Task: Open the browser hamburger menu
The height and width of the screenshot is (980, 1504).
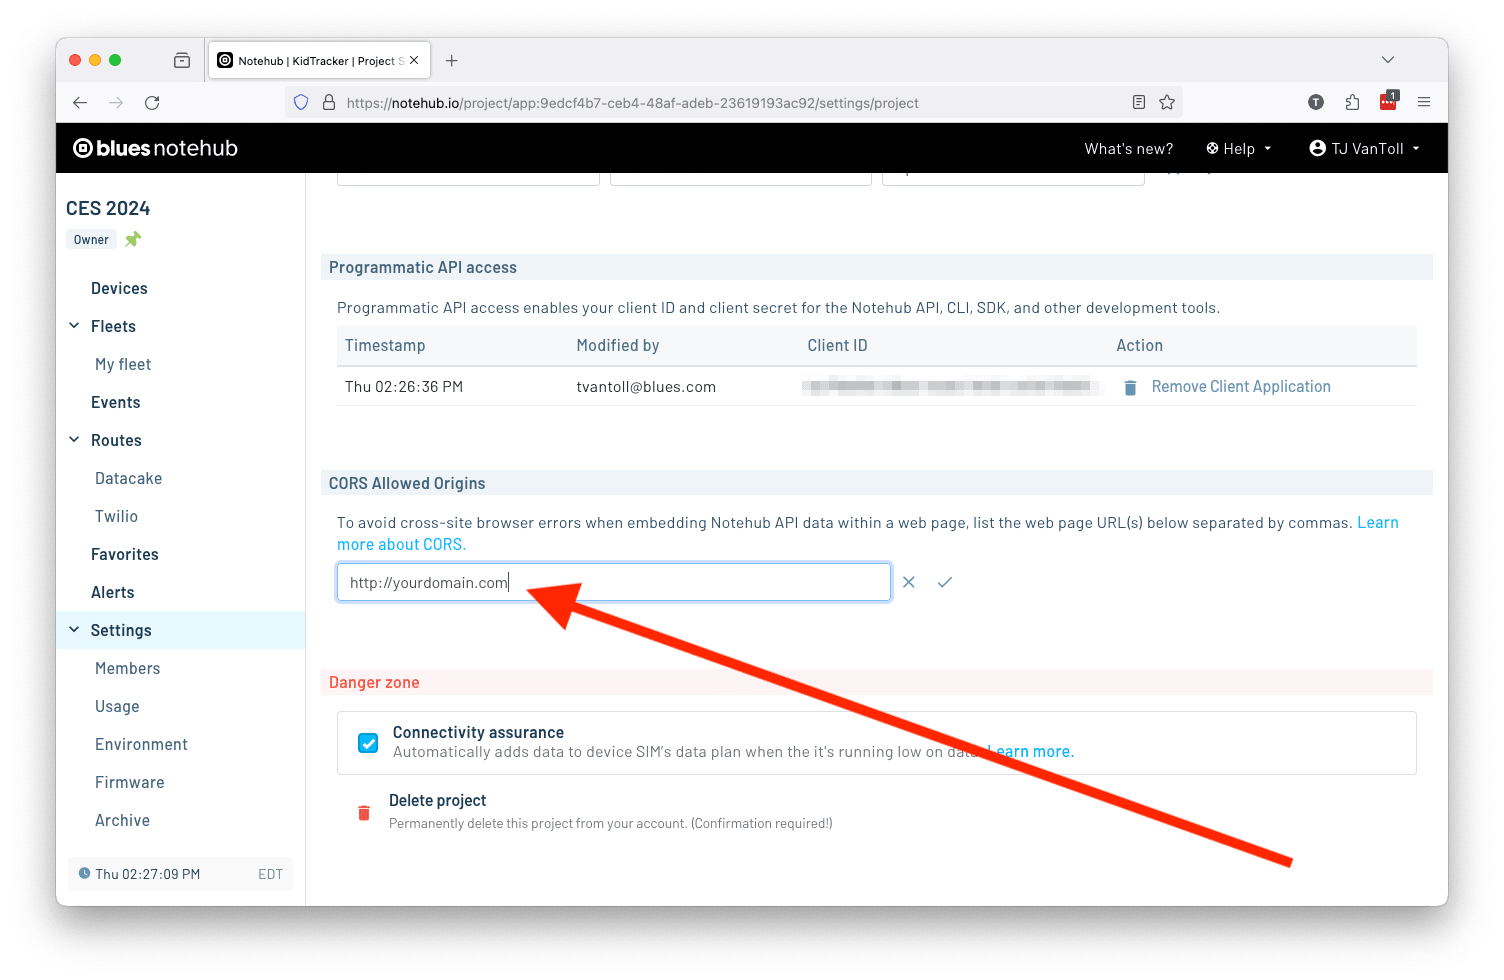Action: [x=1424, y=102]
